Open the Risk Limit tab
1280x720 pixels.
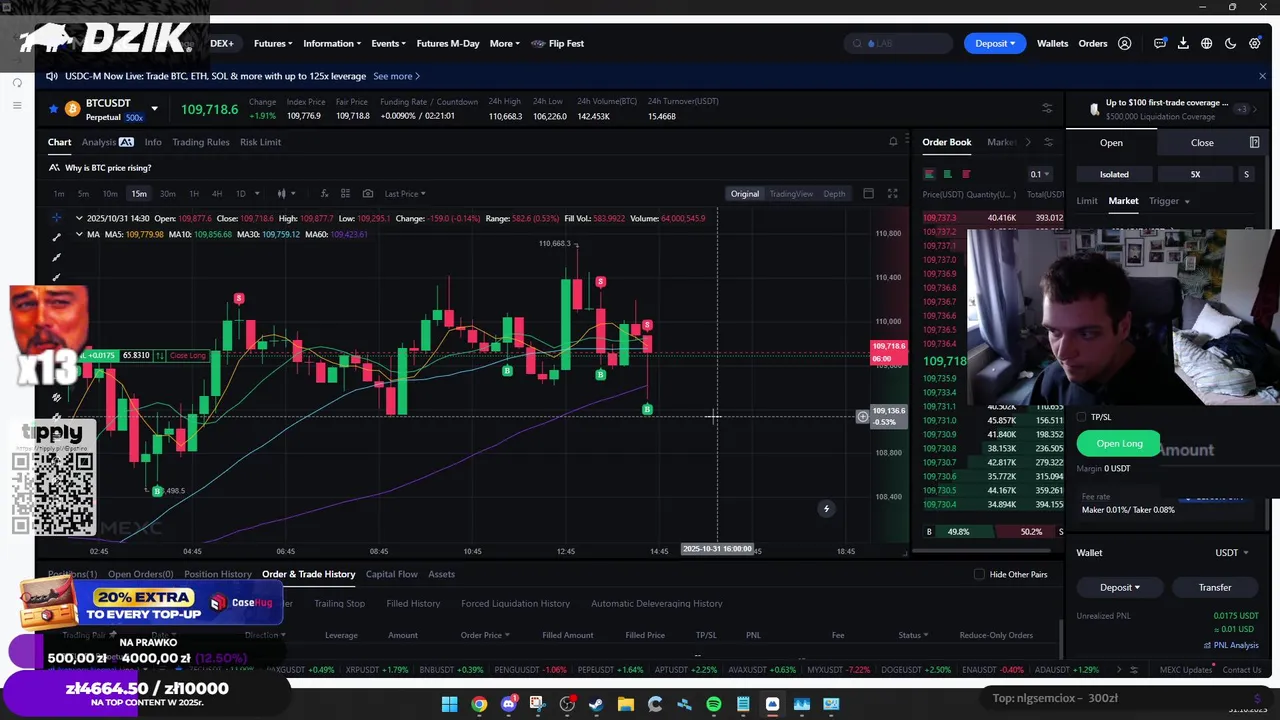coord(260,142)
